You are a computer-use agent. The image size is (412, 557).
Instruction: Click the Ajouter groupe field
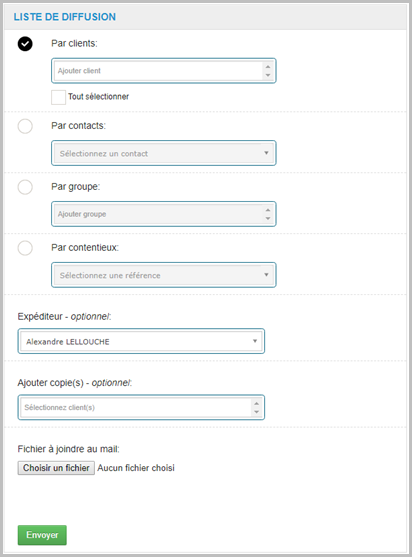coord(164,214)
